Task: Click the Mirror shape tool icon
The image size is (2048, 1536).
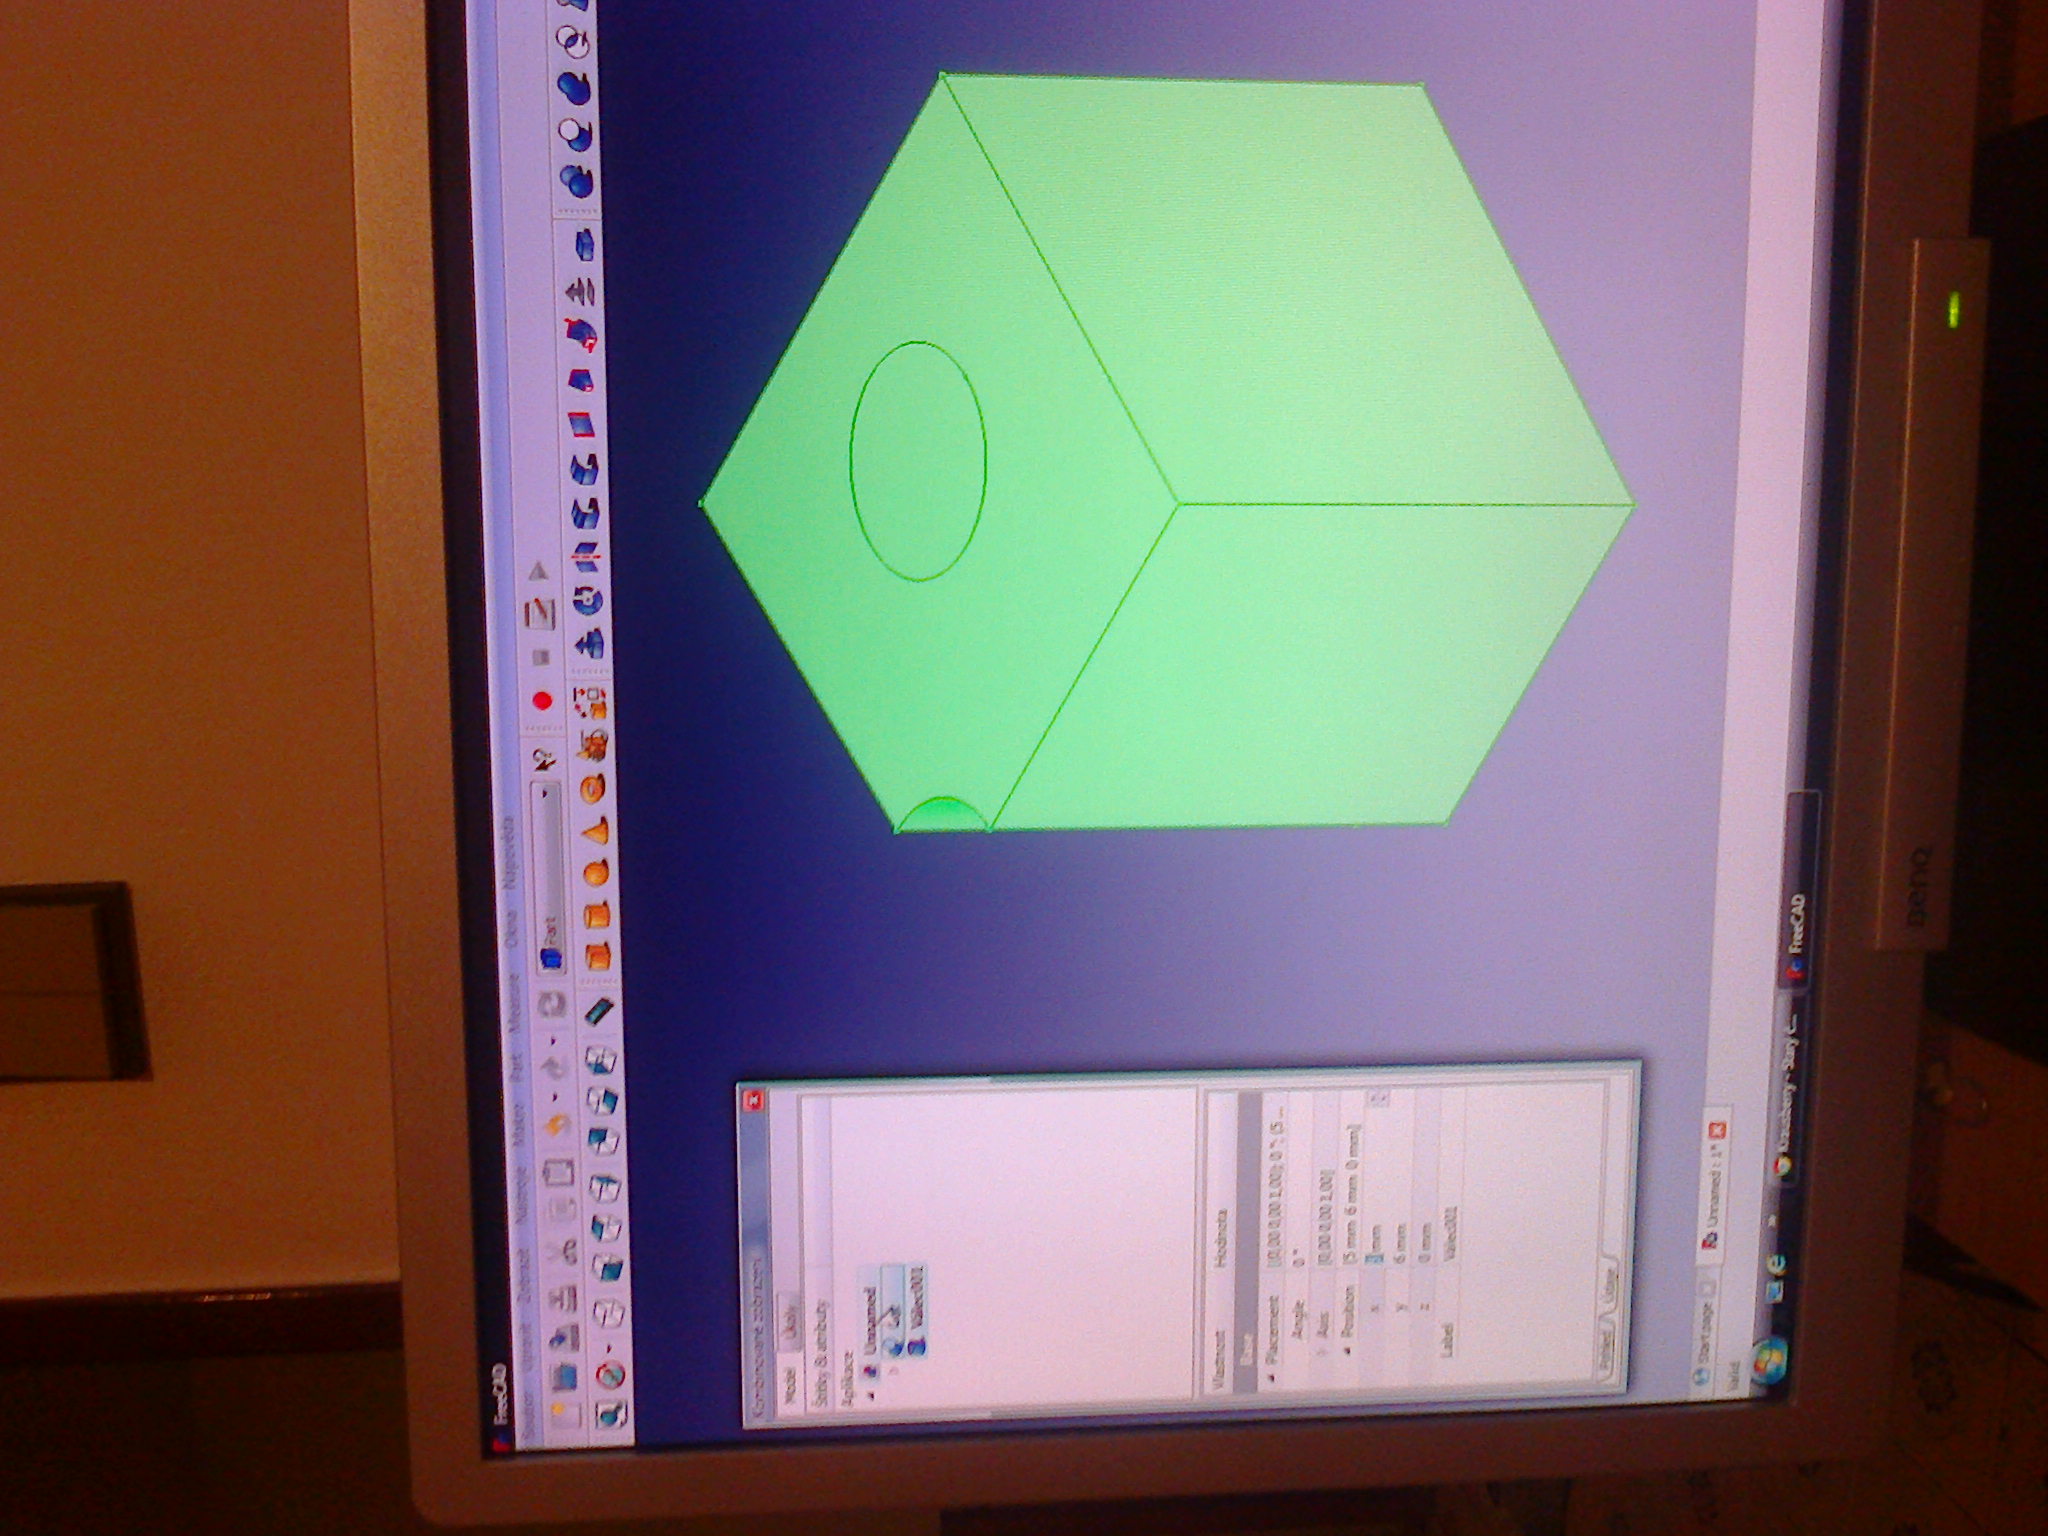Action: 587,556
